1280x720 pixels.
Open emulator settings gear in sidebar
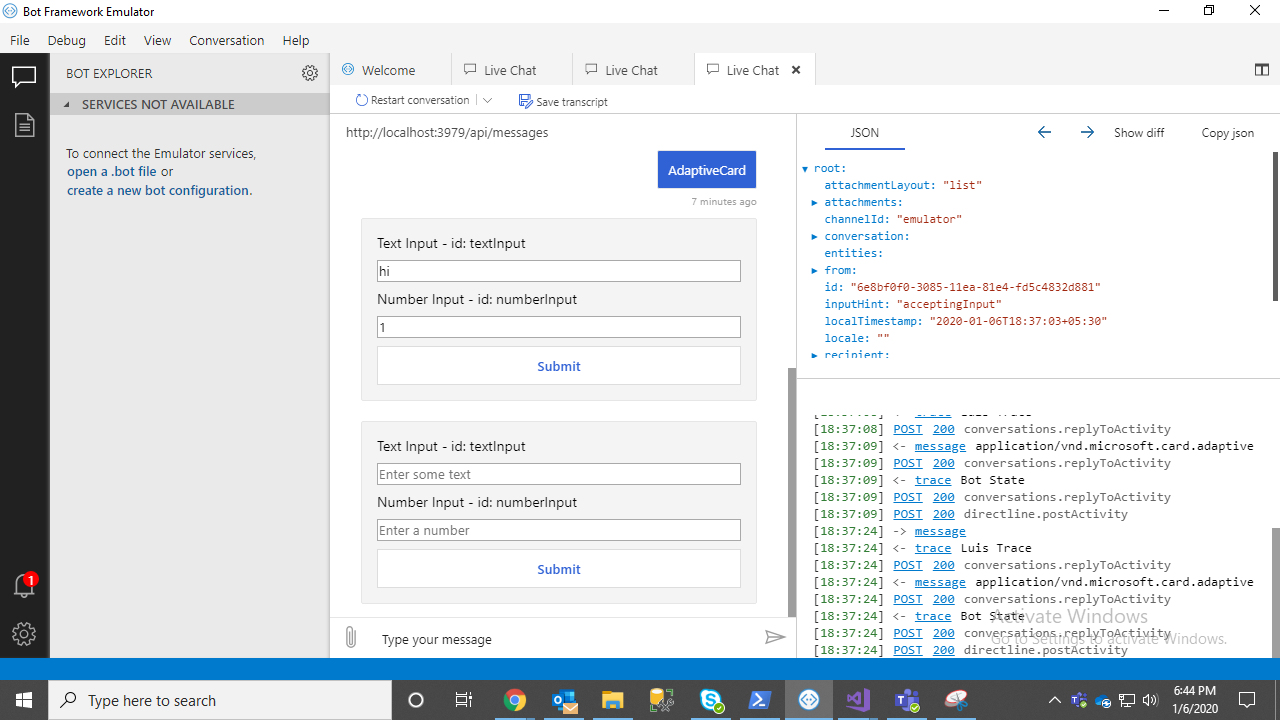24,634
